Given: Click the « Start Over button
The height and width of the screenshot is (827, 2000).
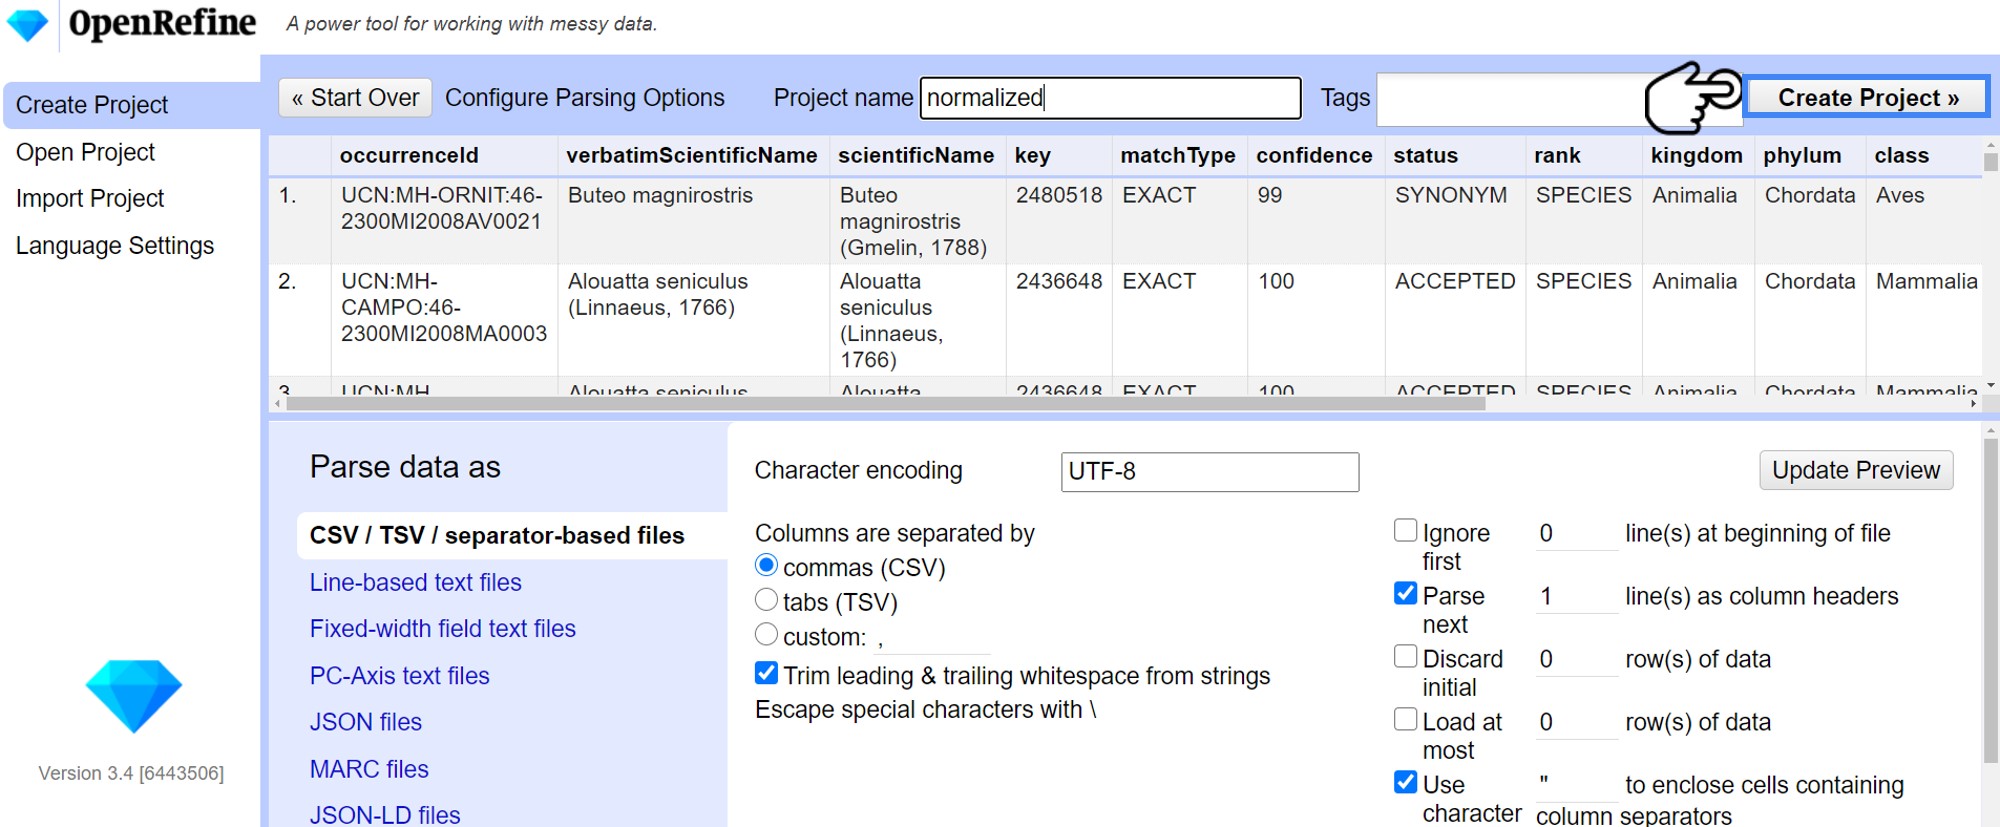Looking at the screenshot, I should tap(355, 98).
